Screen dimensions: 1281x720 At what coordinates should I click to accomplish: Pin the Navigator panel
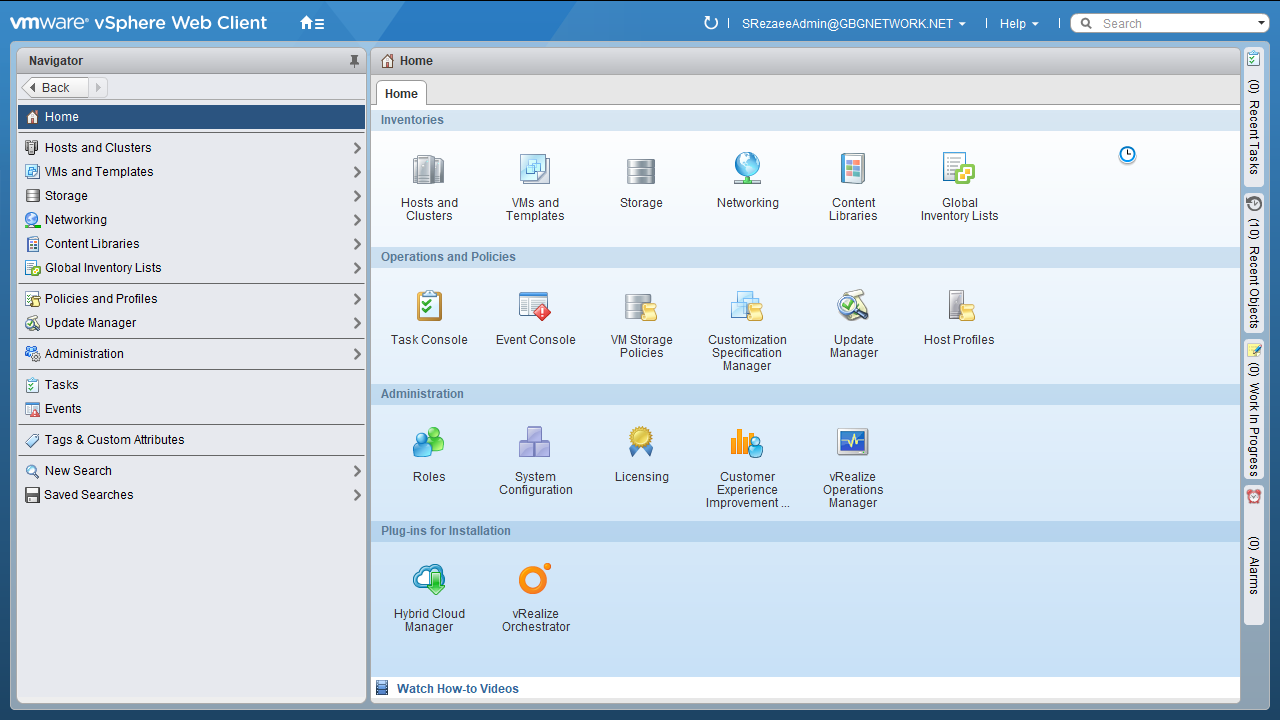354,61
